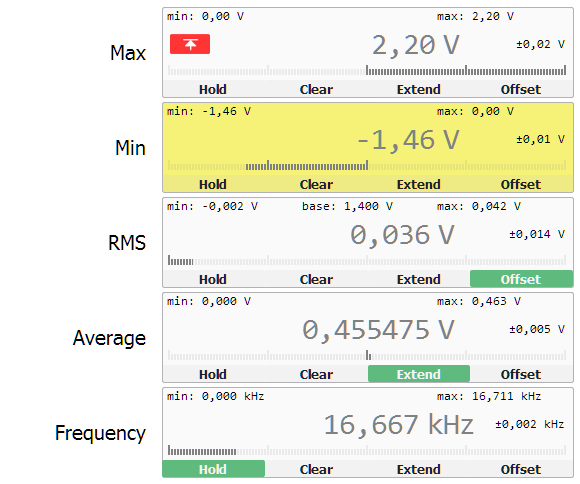This screenshot has width=580, height=484.
Task: Release the active Frequency Hold
Action: [213, 469]
